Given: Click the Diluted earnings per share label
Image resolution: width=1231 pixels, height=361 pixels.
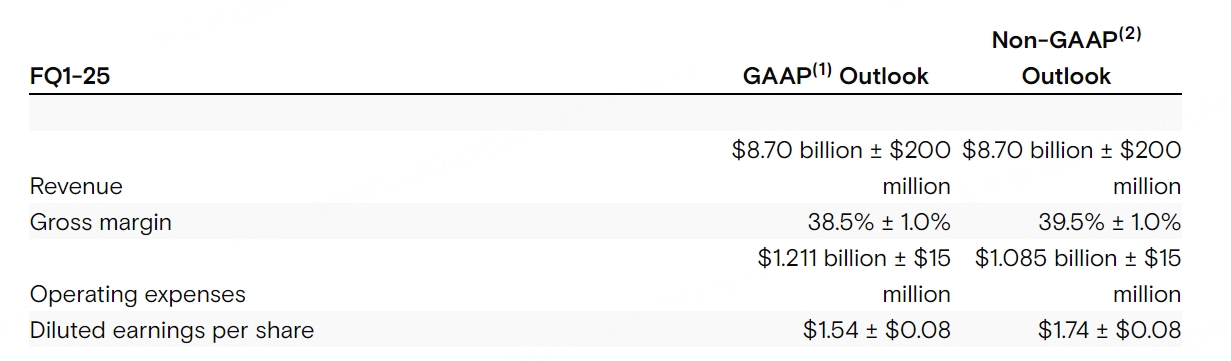Looking at the screenshot, I should pos(172,330).
